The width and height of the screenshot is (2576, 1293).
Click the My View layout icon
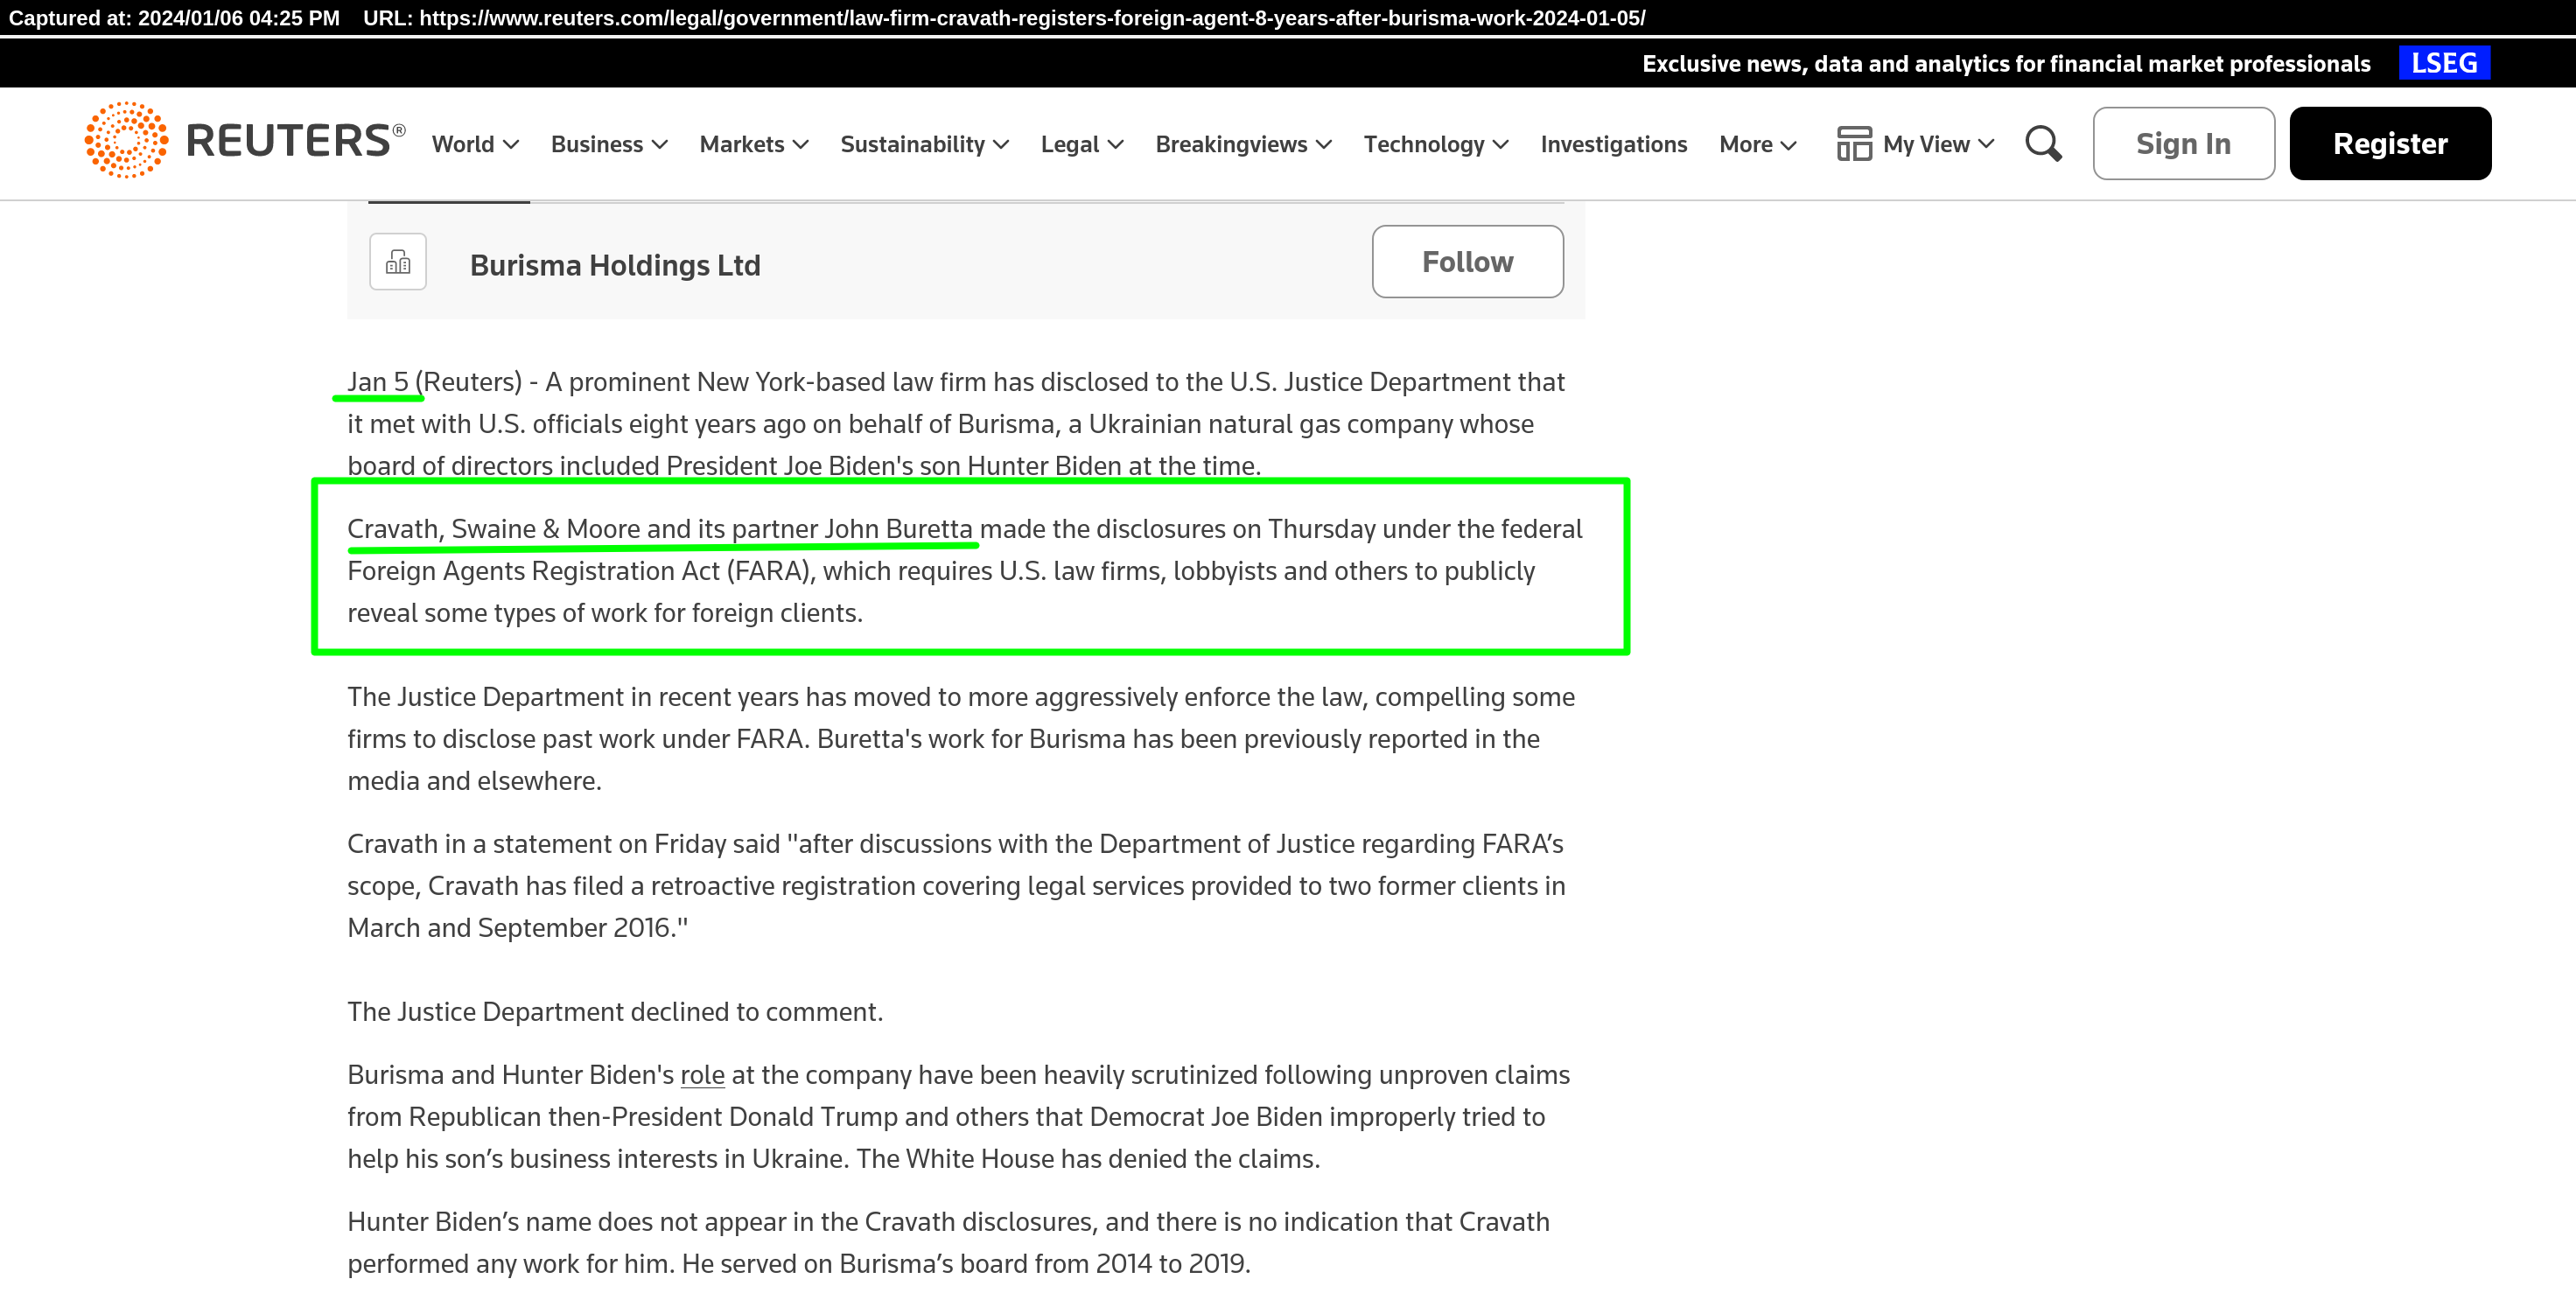[x=1854, y=144]
